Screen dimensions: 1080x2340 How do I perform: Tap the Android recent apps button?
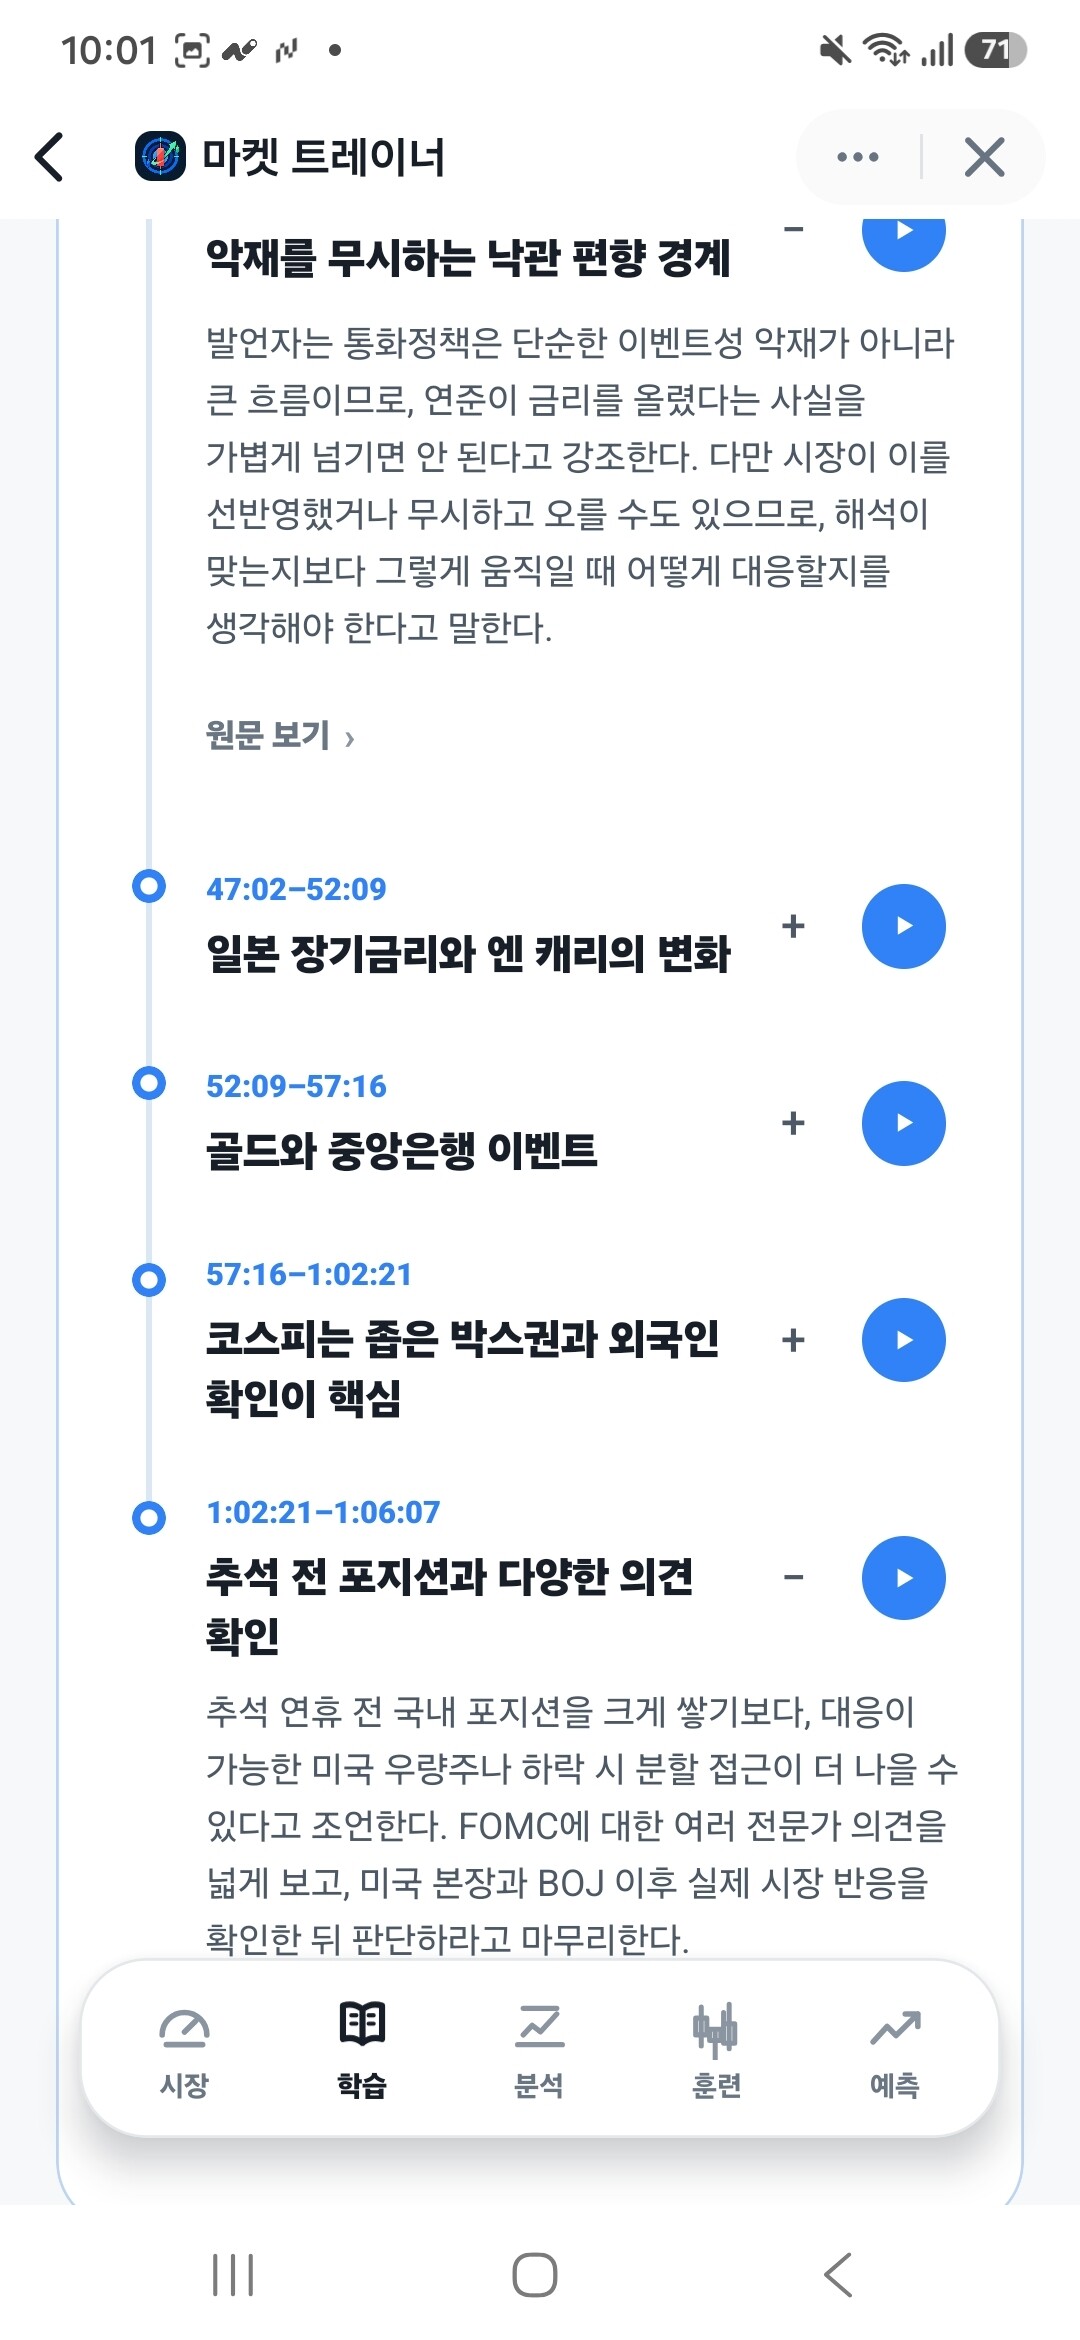pyautogui.click(x=233, y=2275)
